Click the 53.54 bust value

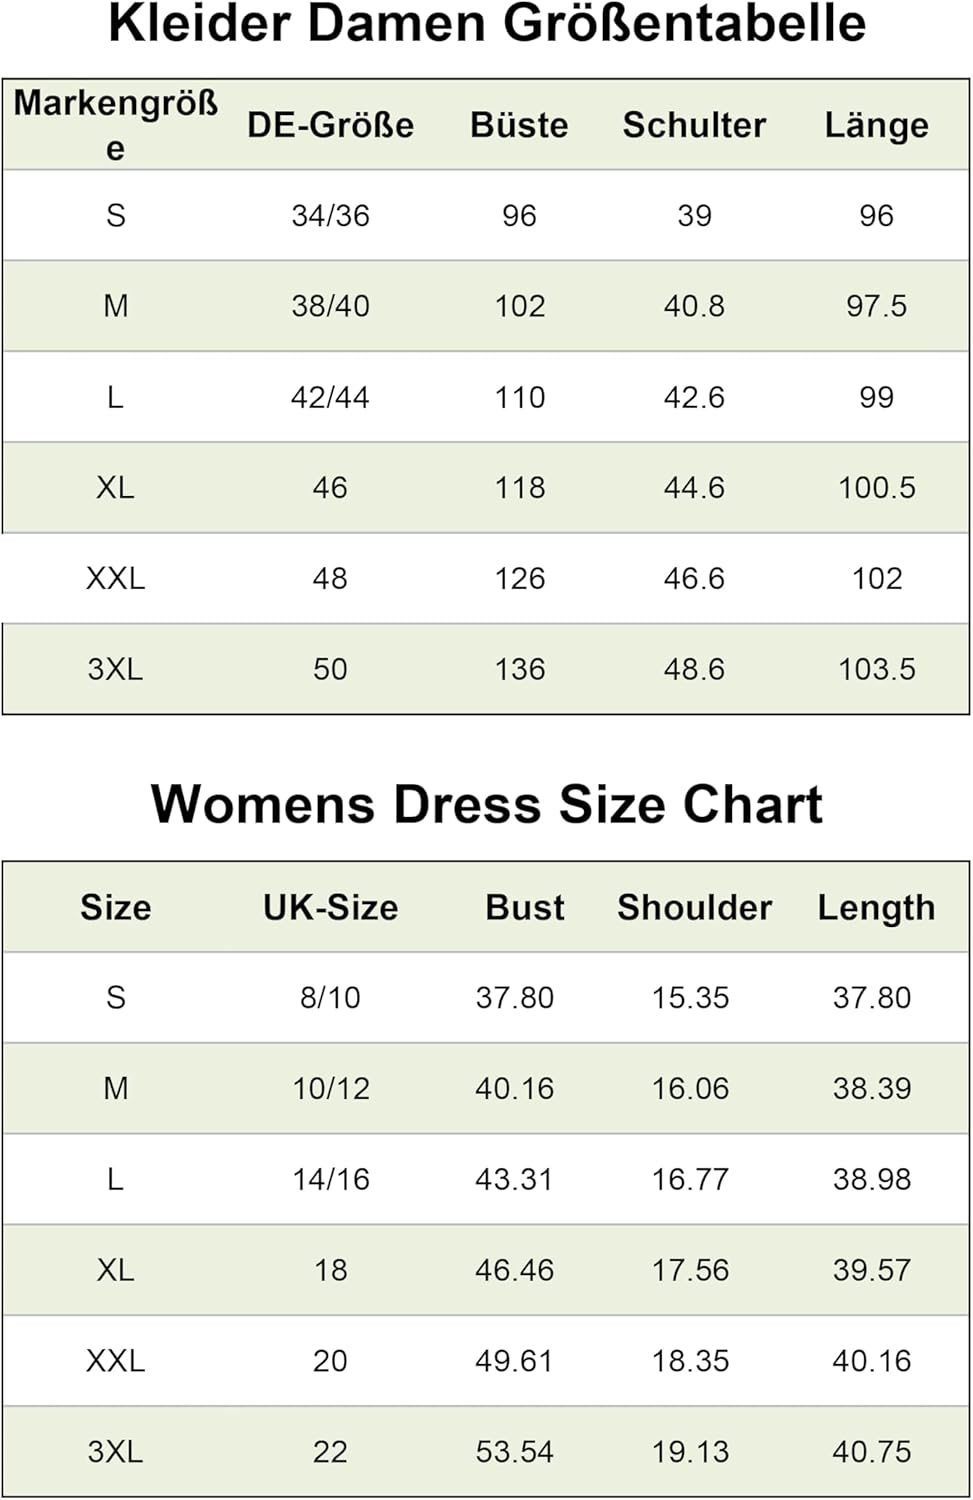514,1451
